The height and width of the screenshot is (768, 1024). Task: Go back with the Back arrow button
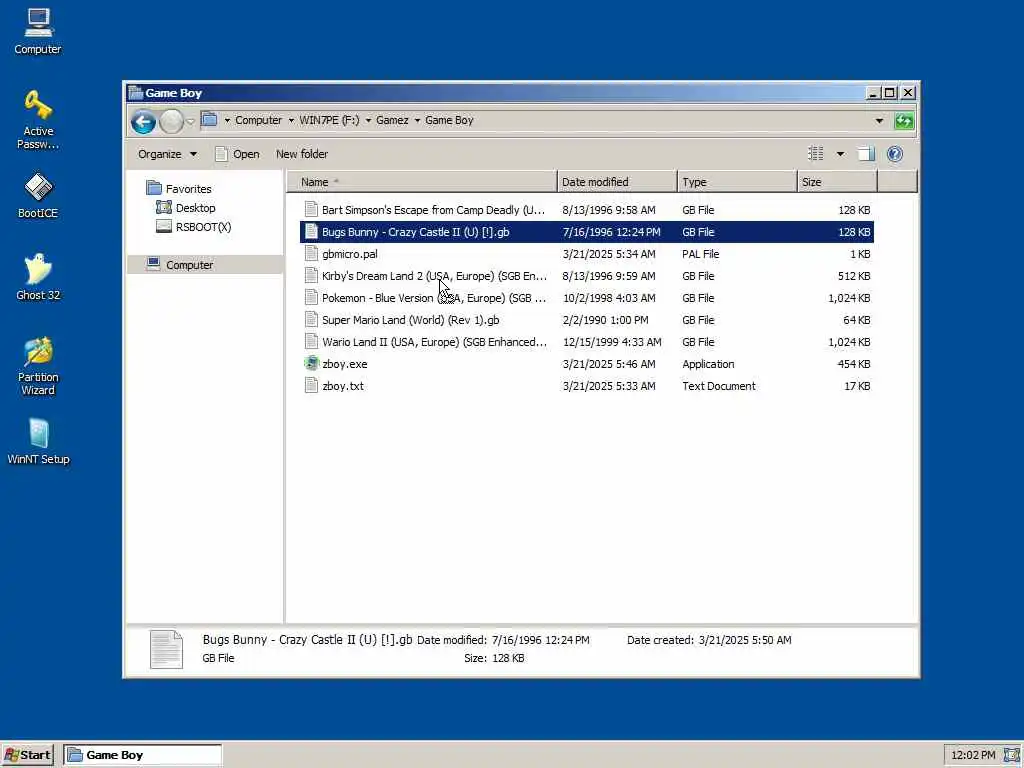[143, 121]
